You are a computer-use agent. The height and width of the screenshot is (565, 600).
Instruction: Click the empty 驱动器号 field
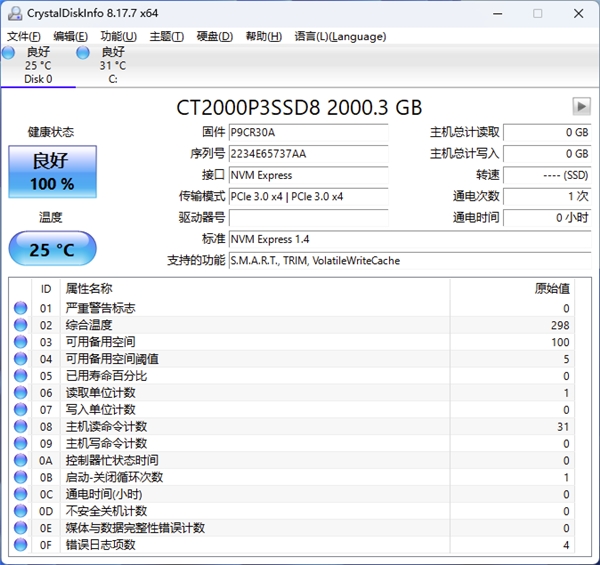(x=308, y=218)
